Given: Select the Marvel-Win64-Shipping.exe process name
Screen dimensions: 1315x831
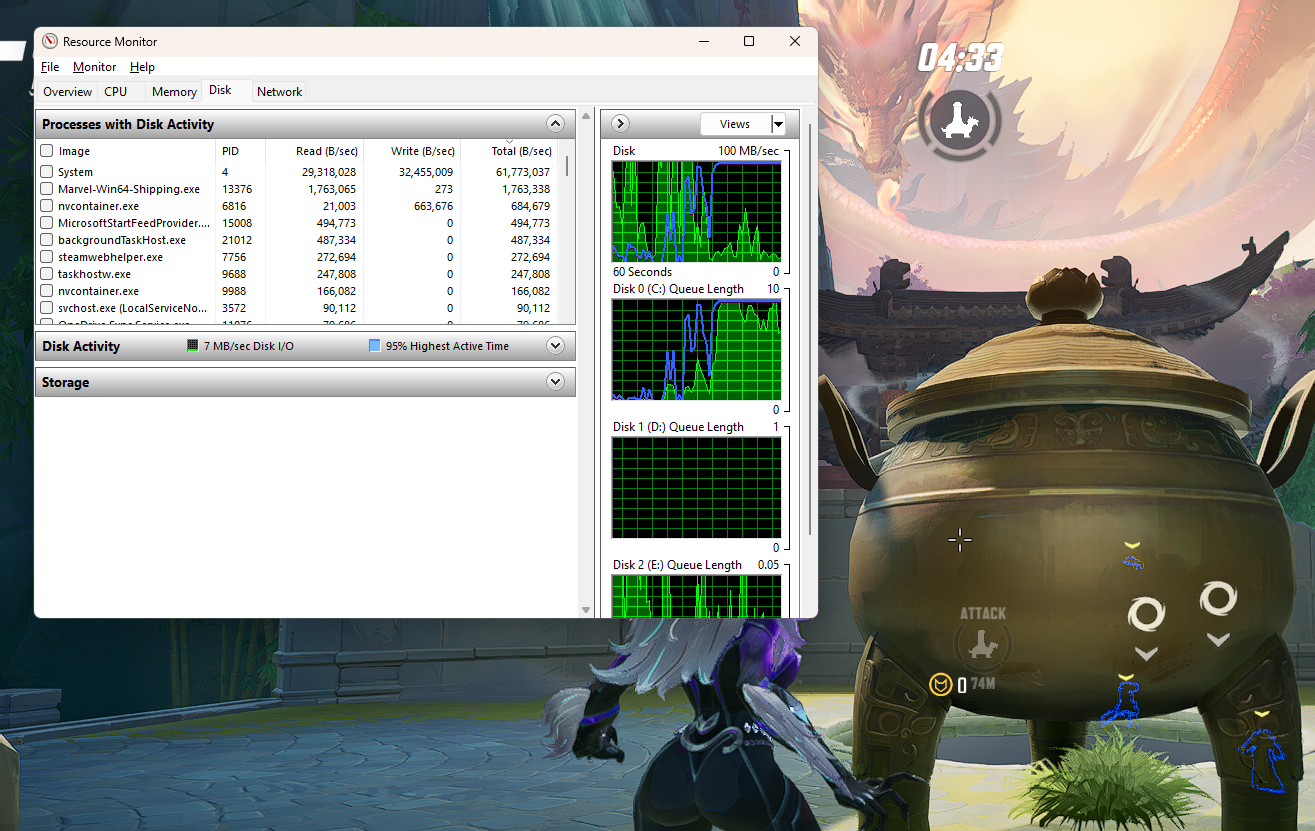Looking at the screenshot, I should tap(129, 189).
